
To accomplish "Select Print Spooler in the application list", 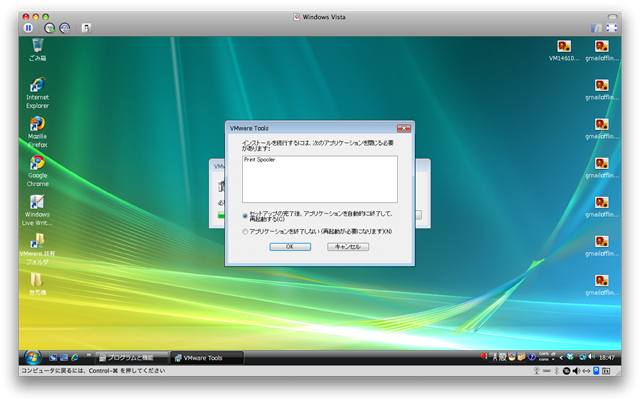I will [260, 160].
